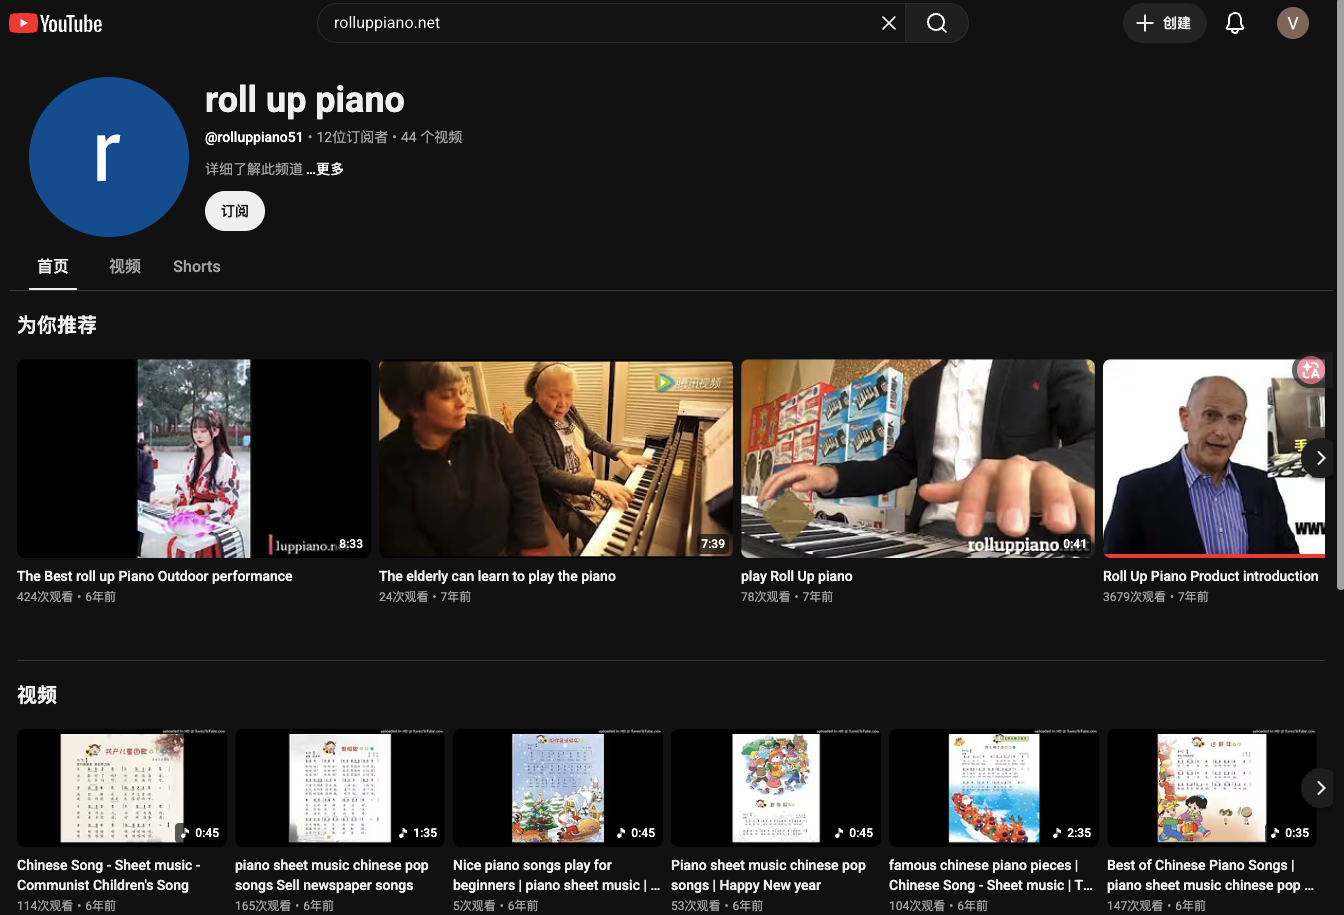Click the 'roll up piano' channel name
The image size is (1344, 915).
(305, 100)
